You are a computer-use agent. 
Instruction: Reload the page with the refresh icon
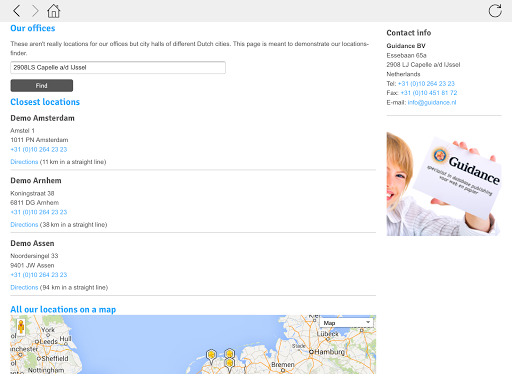click(495, 11)
